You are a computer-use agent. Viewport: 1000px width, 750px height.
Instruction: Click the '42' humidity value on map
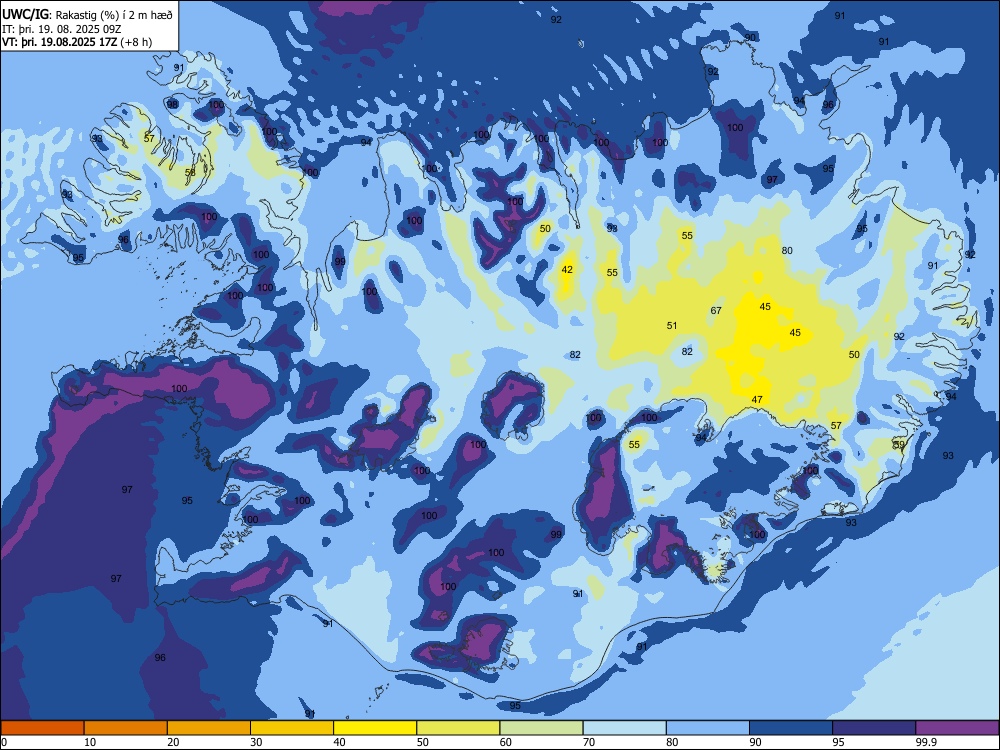tap(567, 270)
